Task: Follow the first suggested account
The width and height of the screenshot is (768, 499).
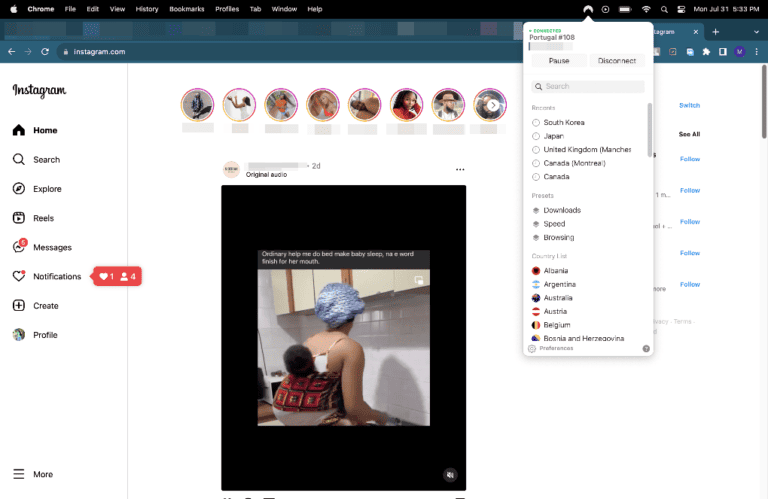Action: tap(690, 159)
